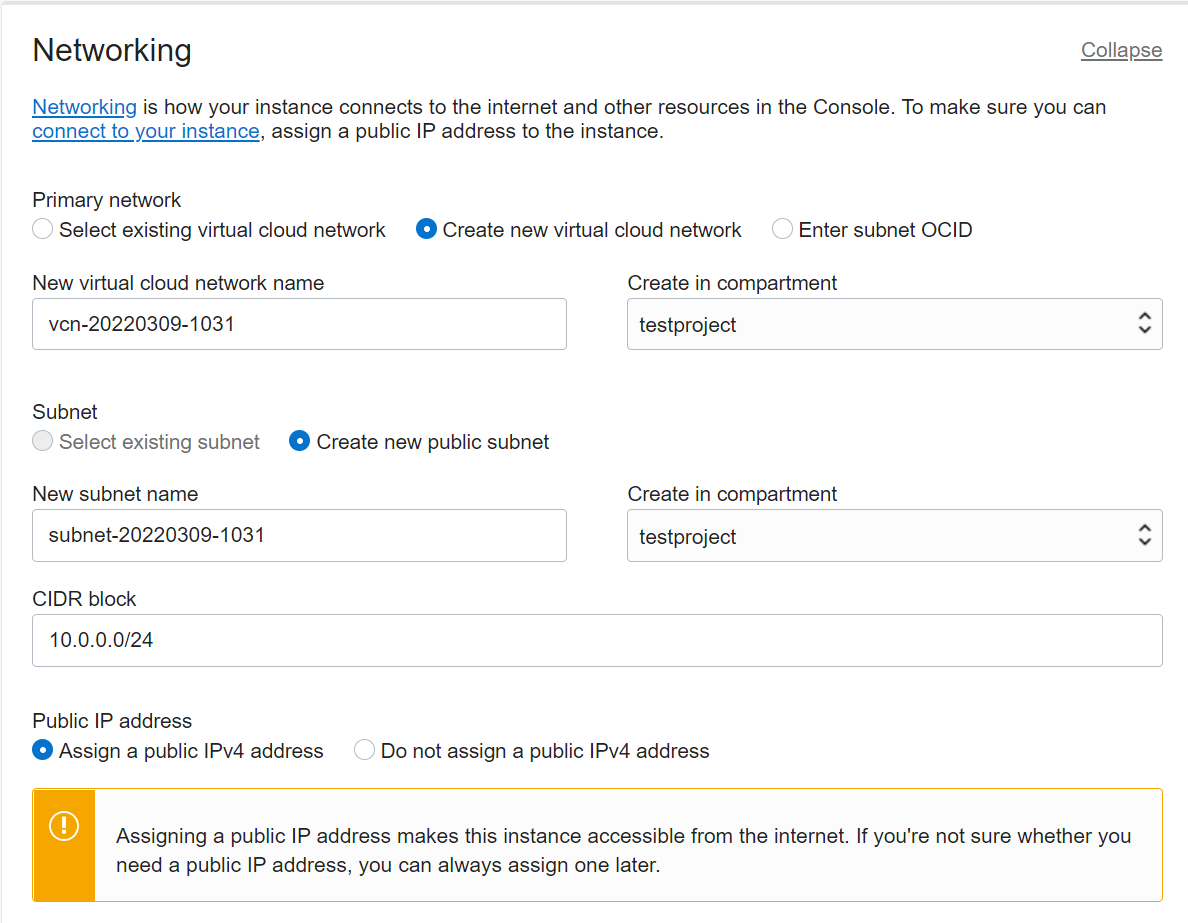Focus the CIDR block input field
This screenshot has width=1188, height=923.
tap(597, 640)
